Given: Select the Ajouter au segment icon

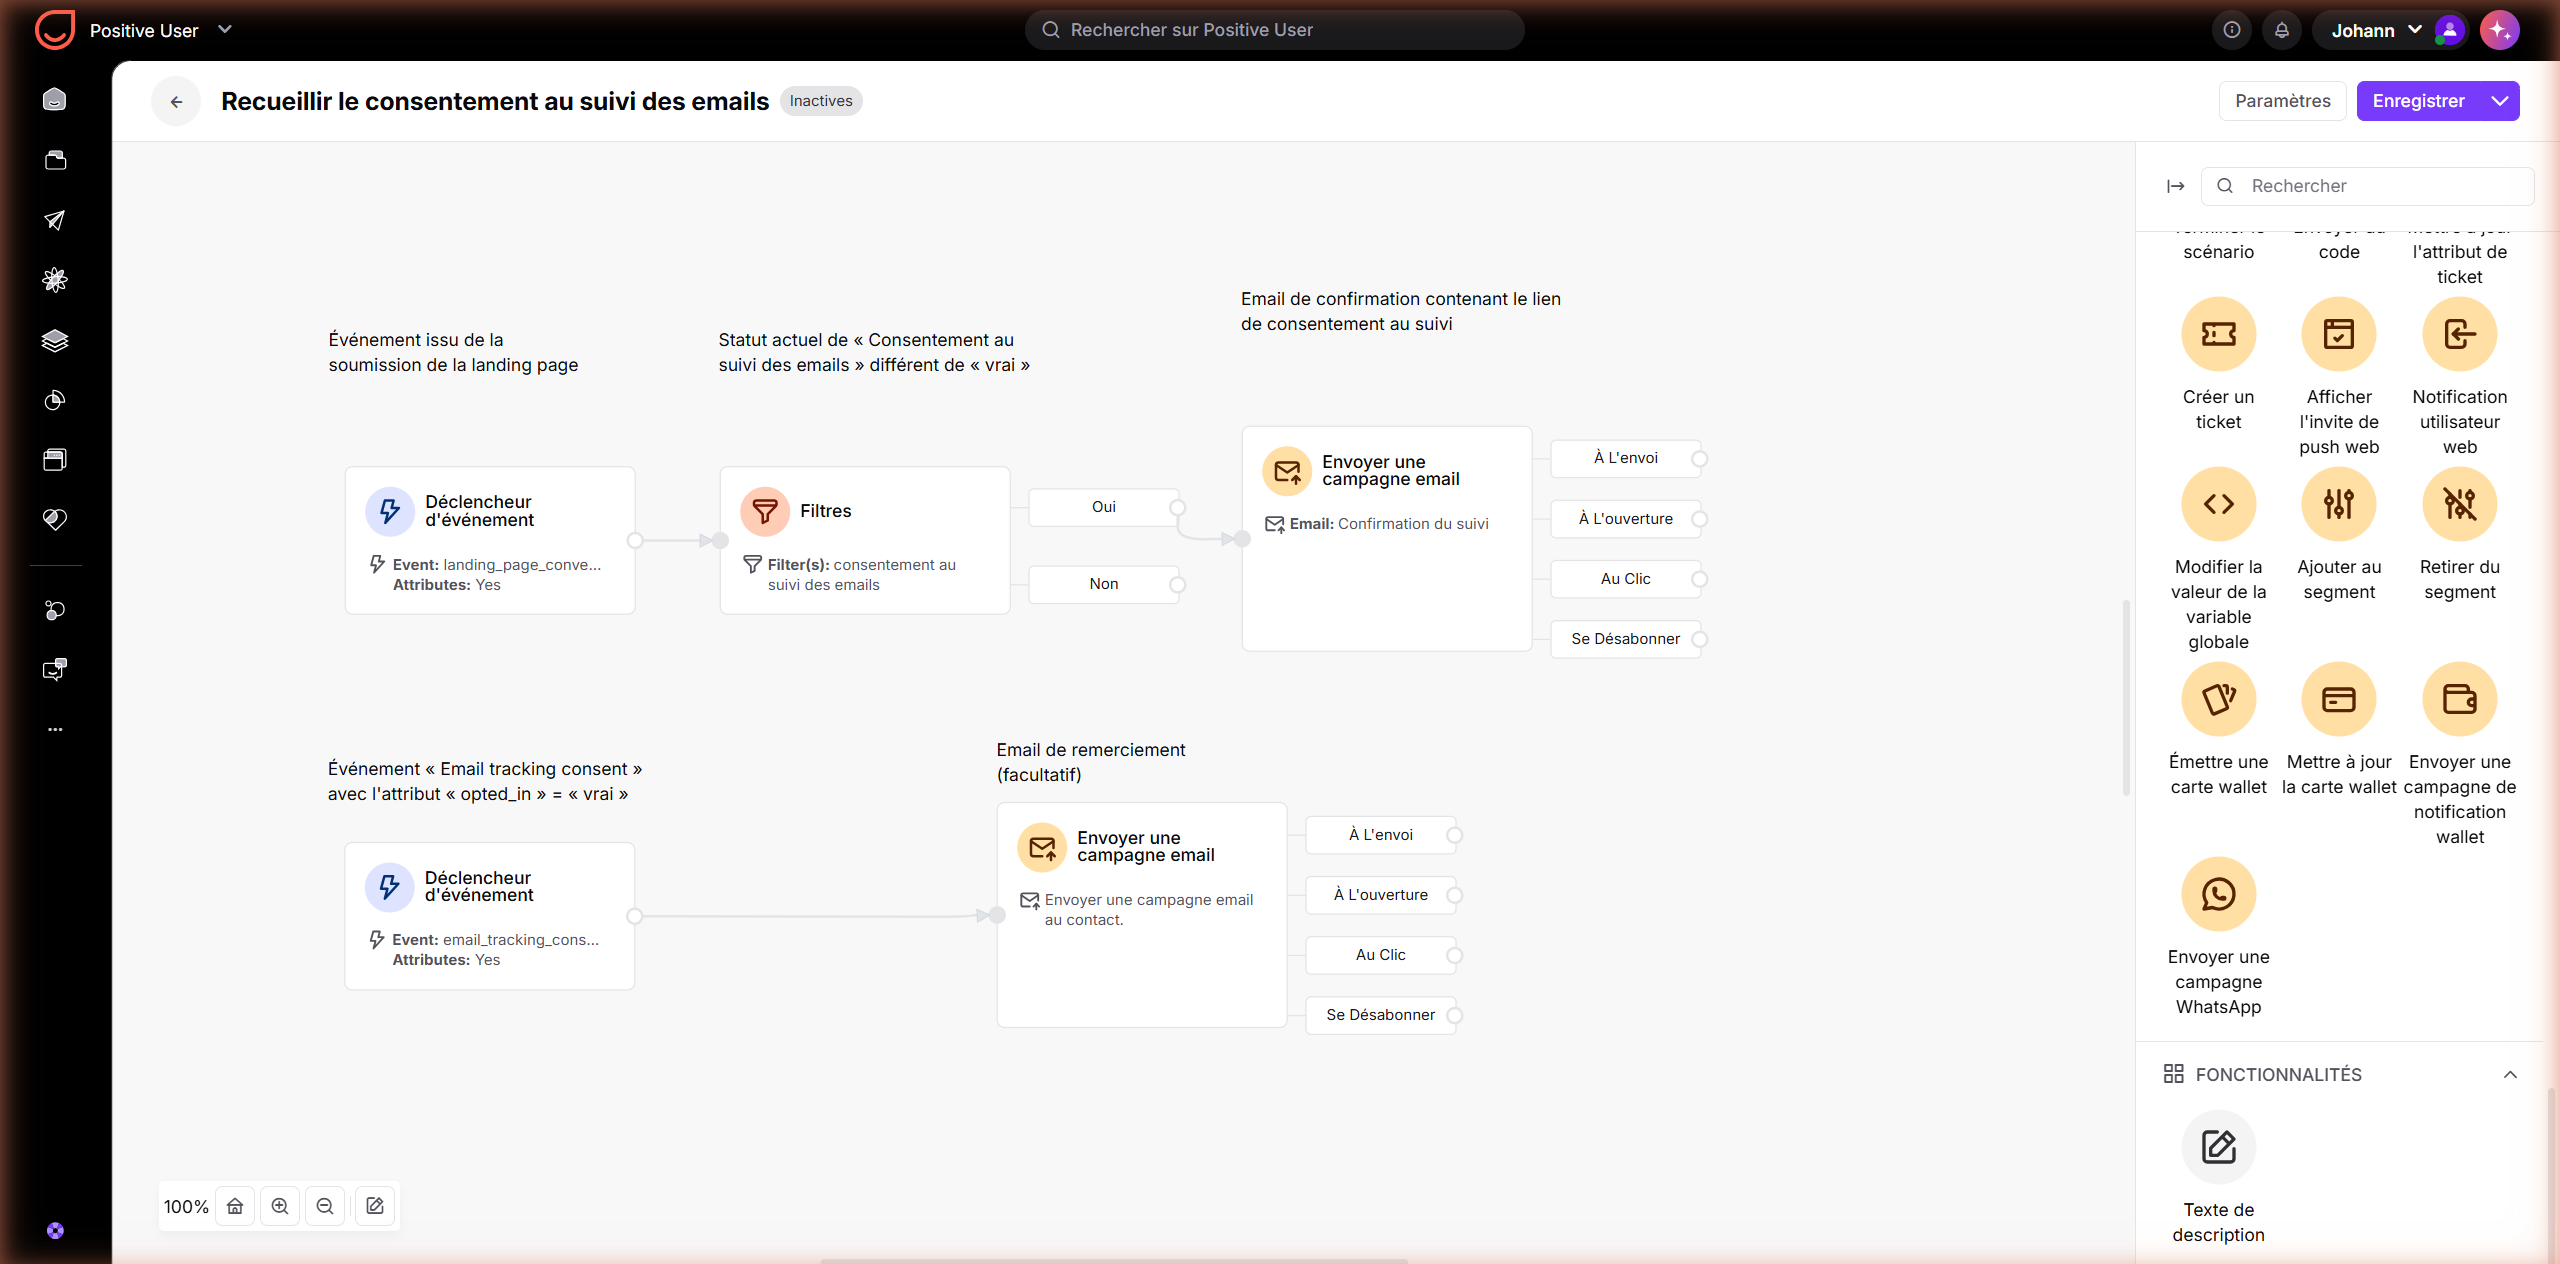Looking at the screenshot, I should coord(2338,504).
